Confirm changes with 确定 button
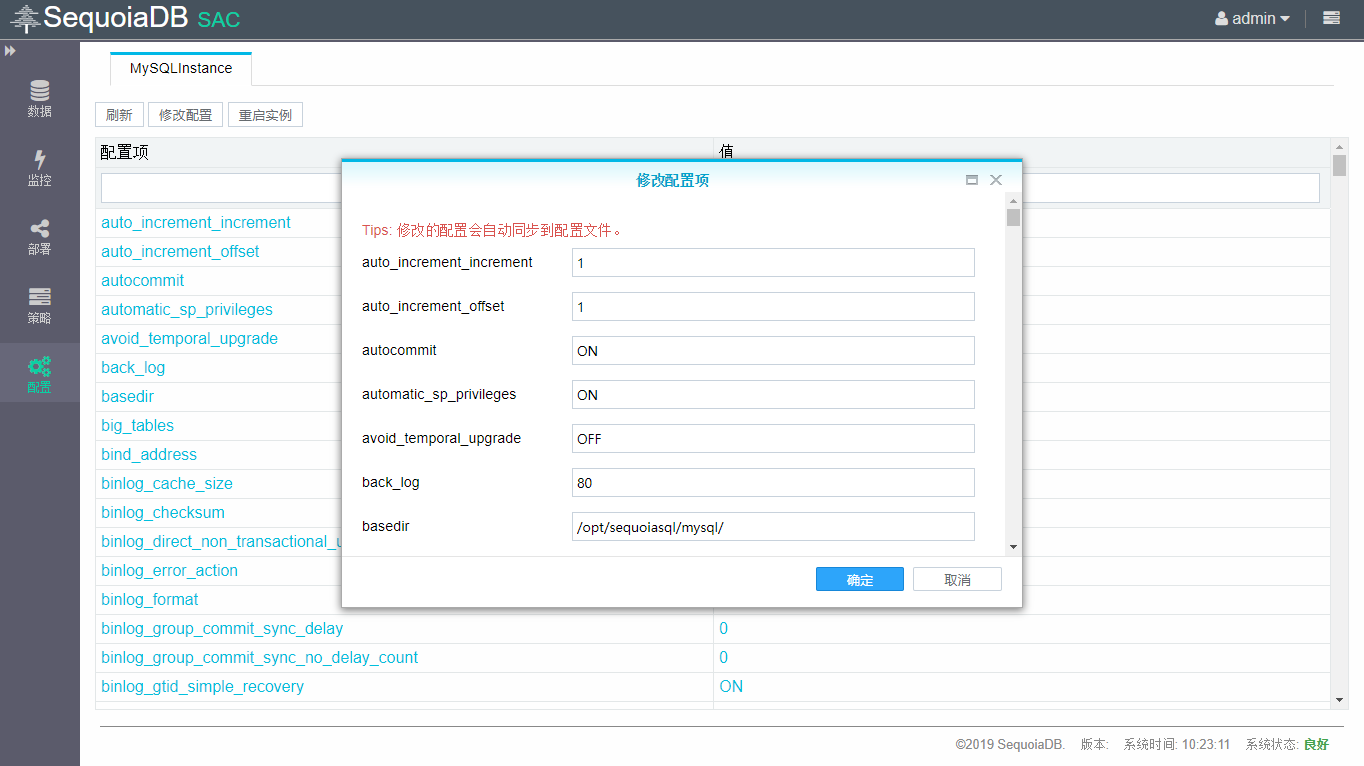This screenshot has width=1364, height=766. [860, 580]
